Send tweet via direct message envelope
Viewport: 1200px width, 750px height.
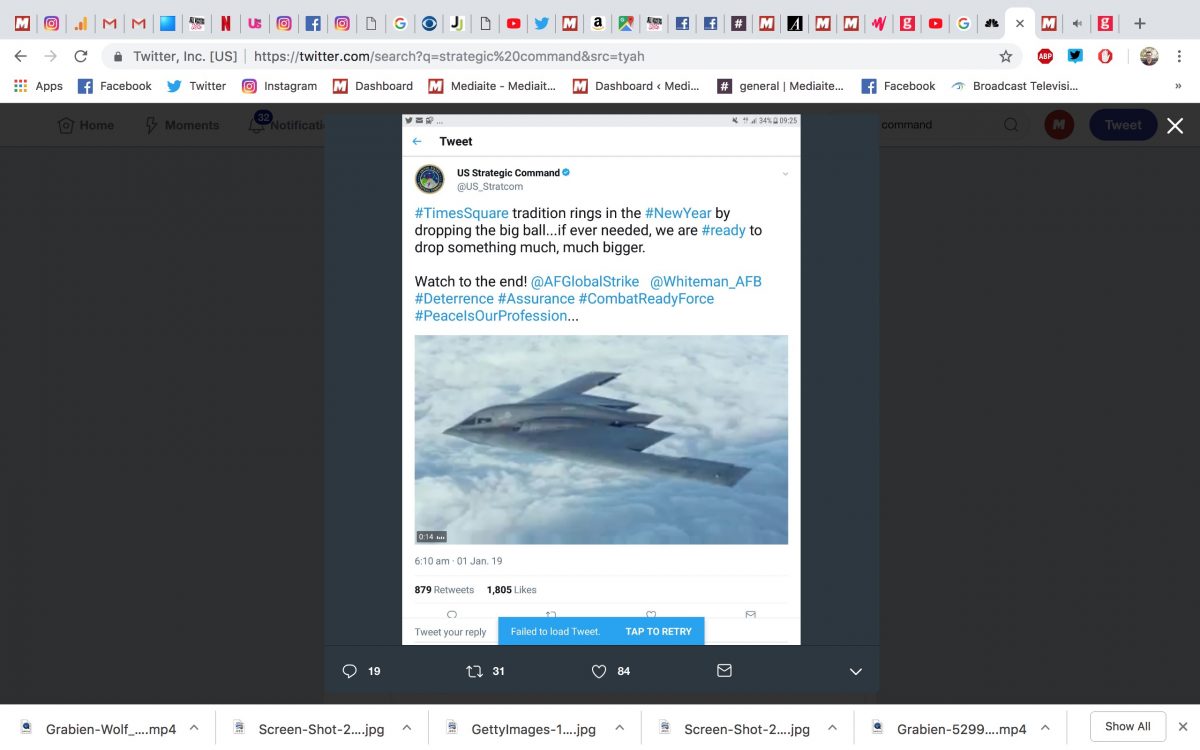[725, 671]
